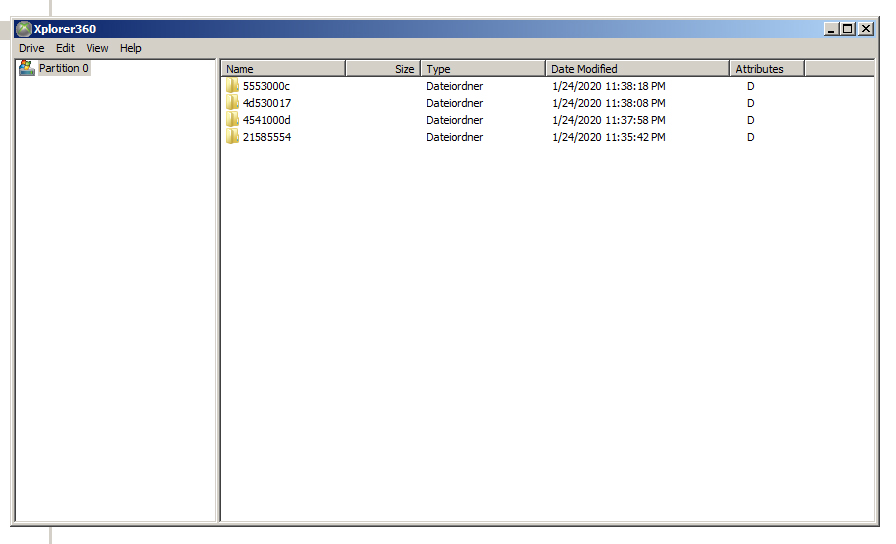Select the folder name 4541000d
This screenshot has height=544, width=896.
(x=267, y=121)
